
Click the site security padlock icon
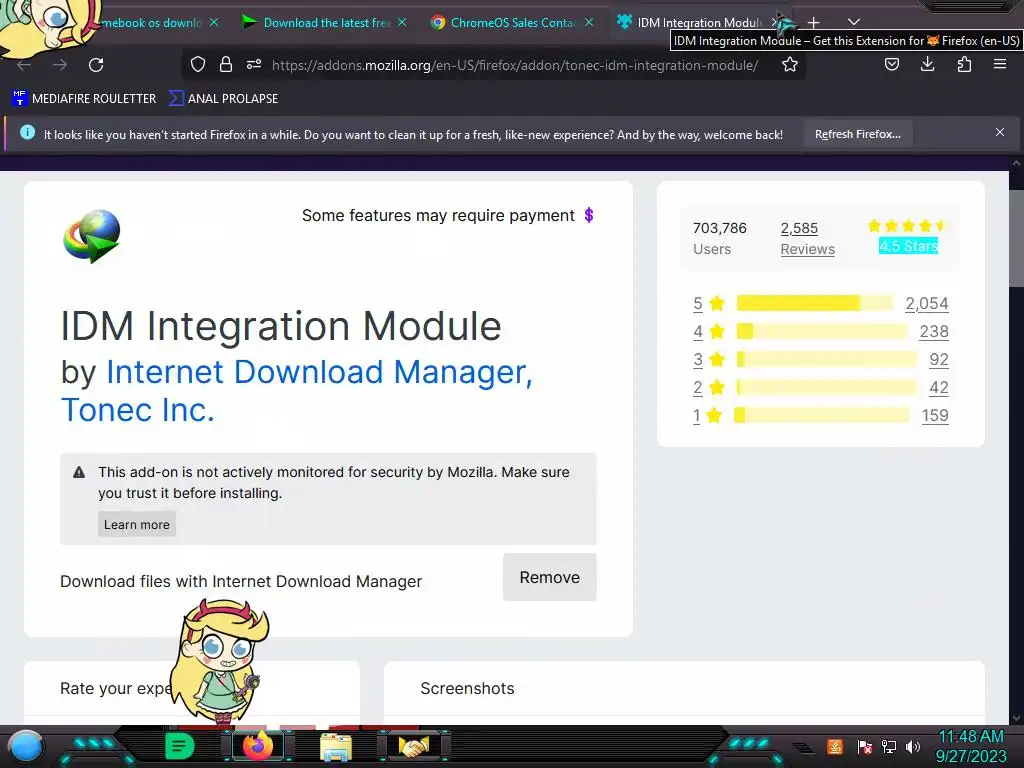coord(226,64)
